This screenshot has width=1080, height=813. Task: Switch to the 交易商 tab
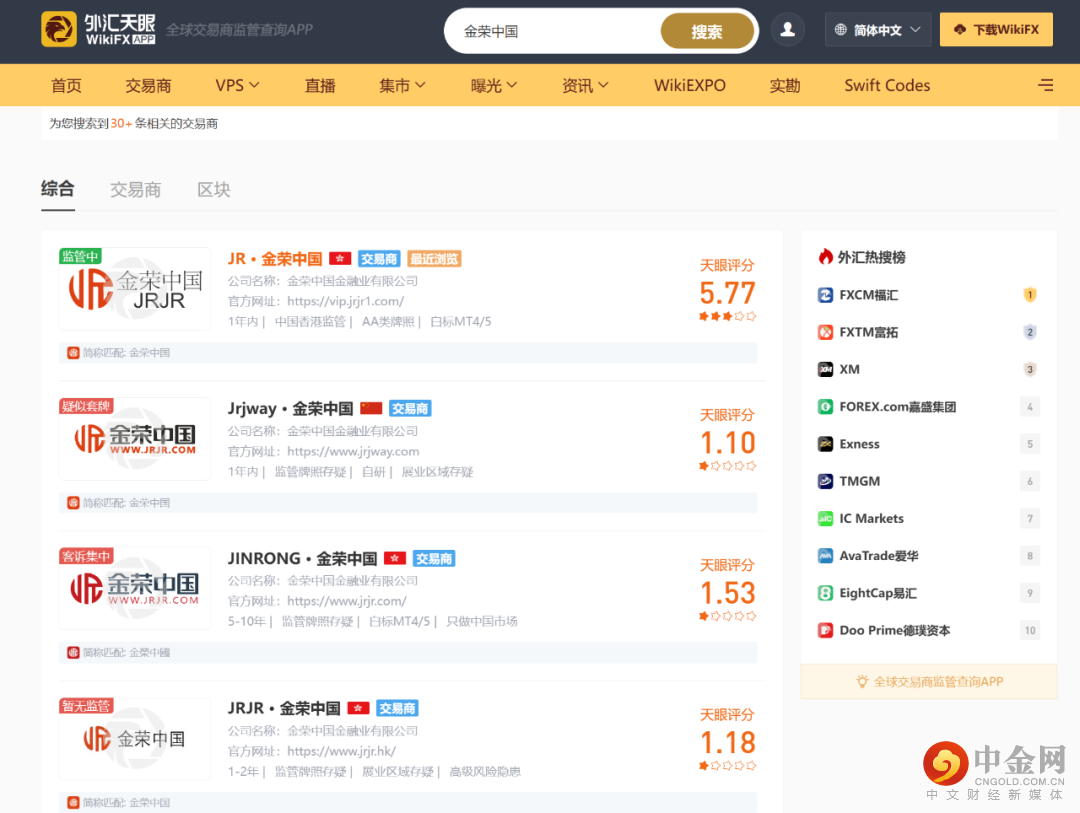[135, 189]
